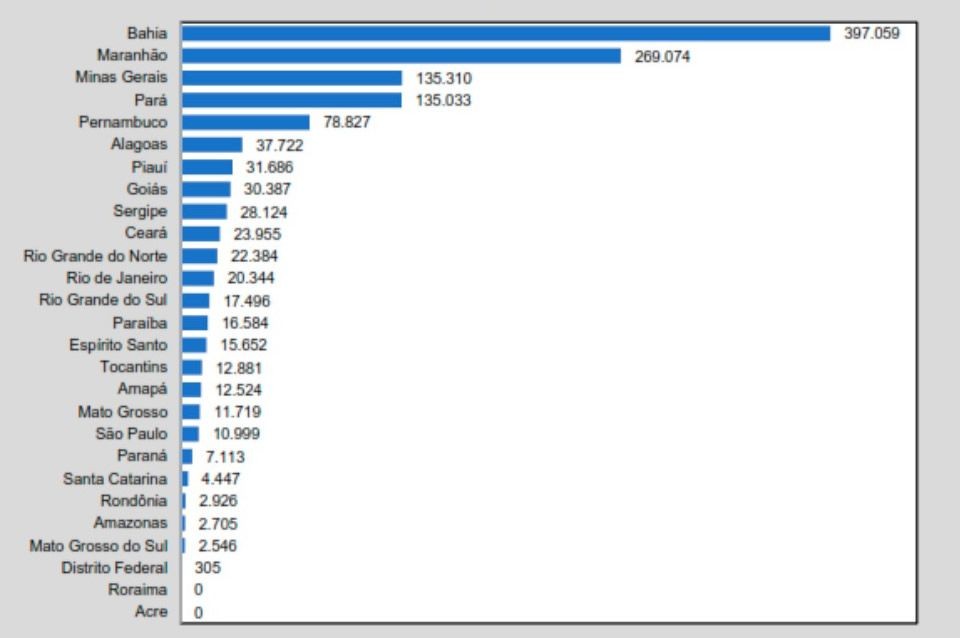Select the value 20.344

point(251,278)
